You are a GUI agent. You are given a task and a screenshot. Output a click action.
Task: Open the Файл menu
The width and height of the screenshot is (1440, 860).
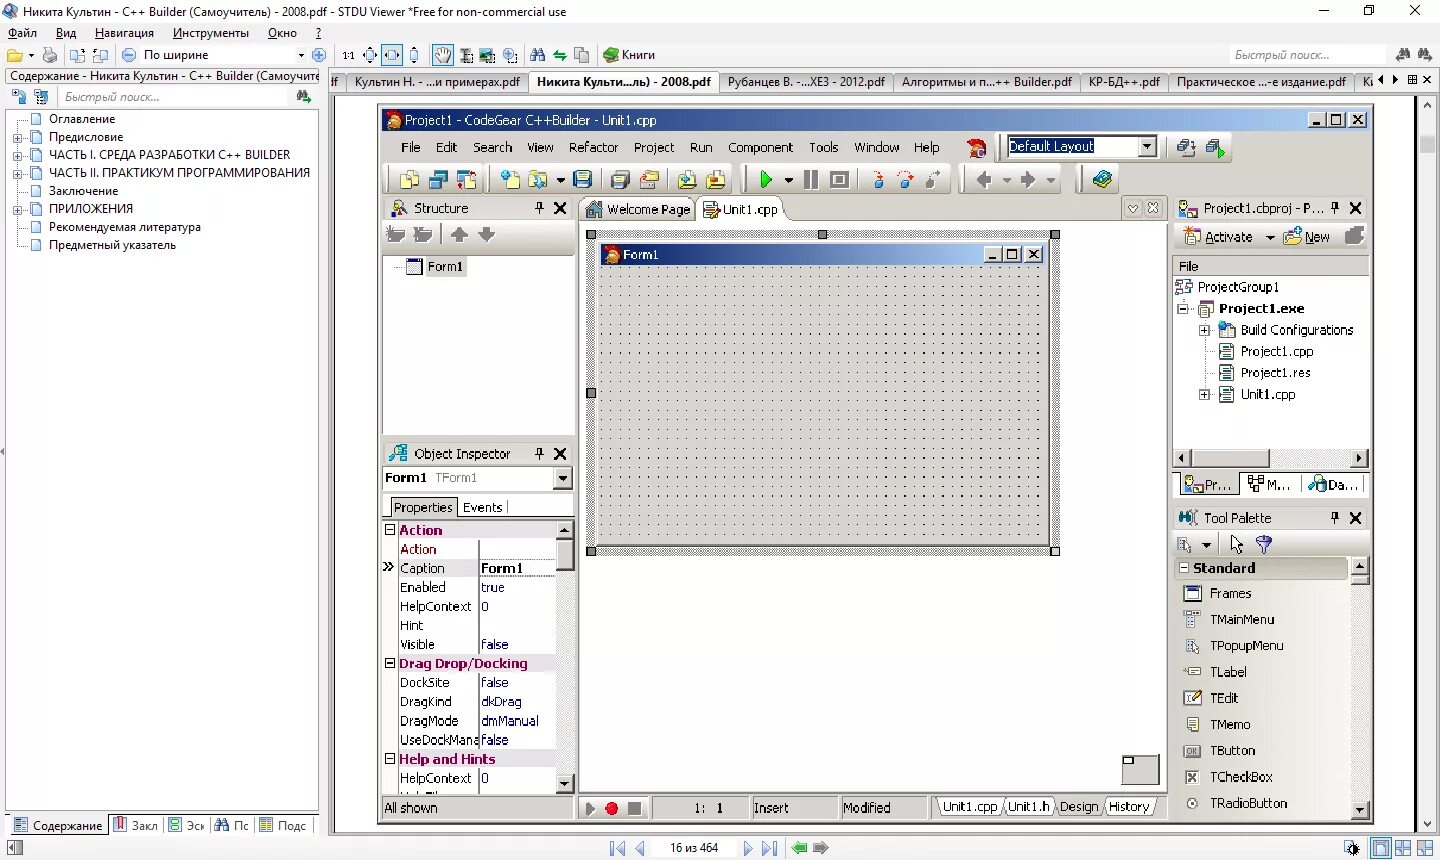pyautogui.click(x=22, y=33)
